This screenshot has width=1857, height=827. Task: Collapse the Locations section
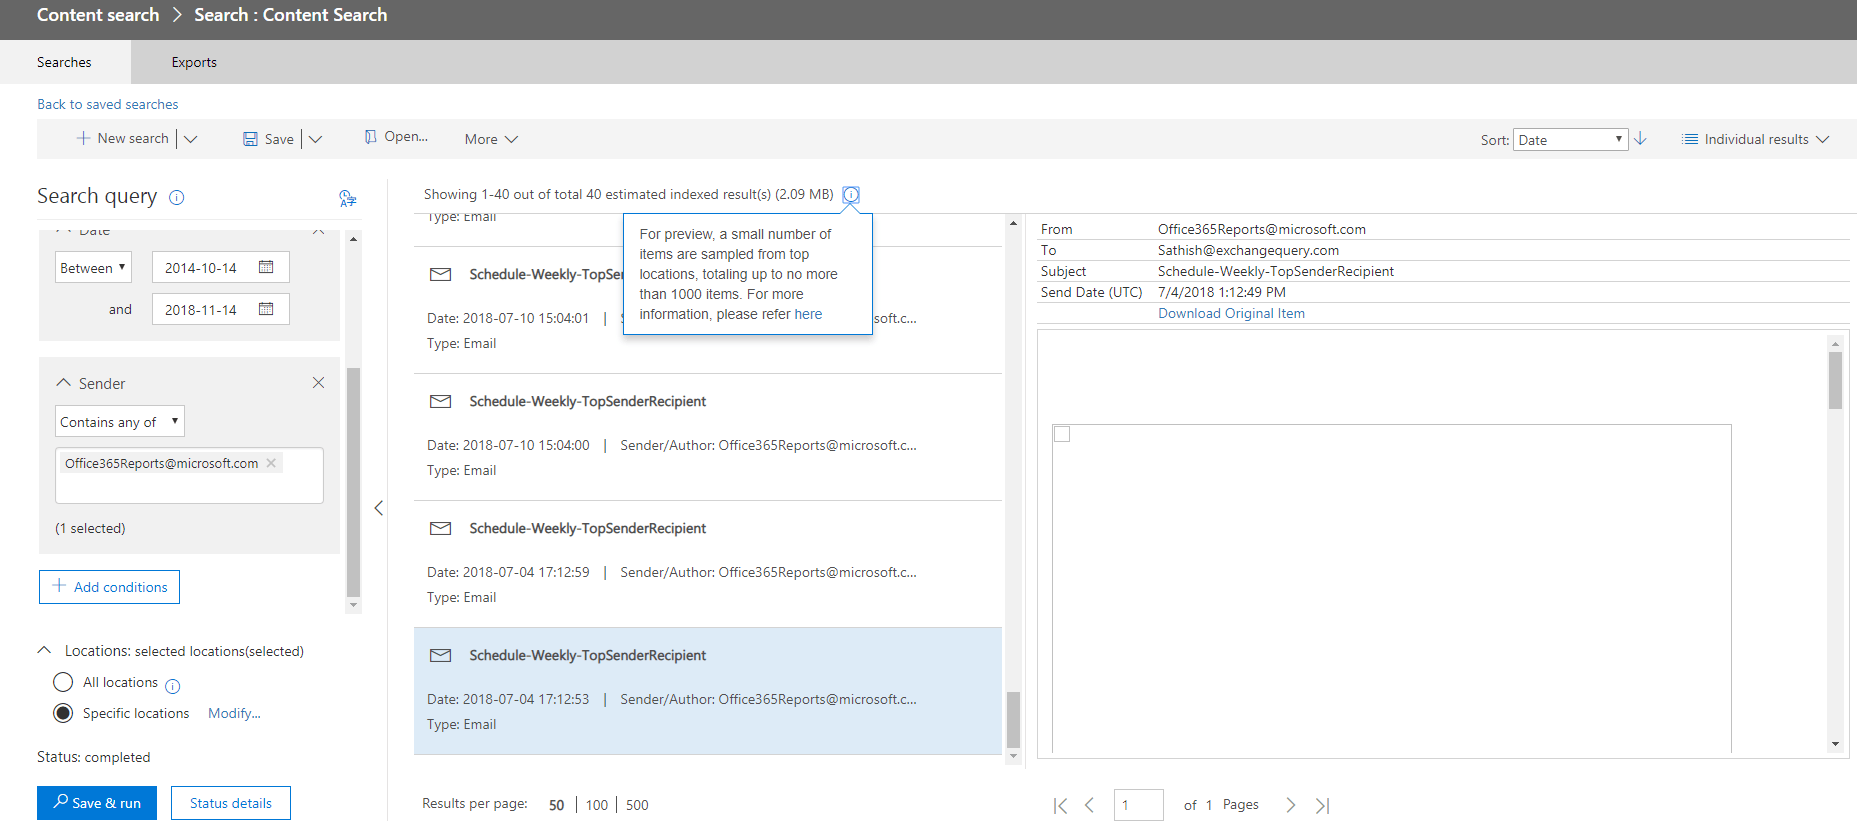tap(44, 650)
